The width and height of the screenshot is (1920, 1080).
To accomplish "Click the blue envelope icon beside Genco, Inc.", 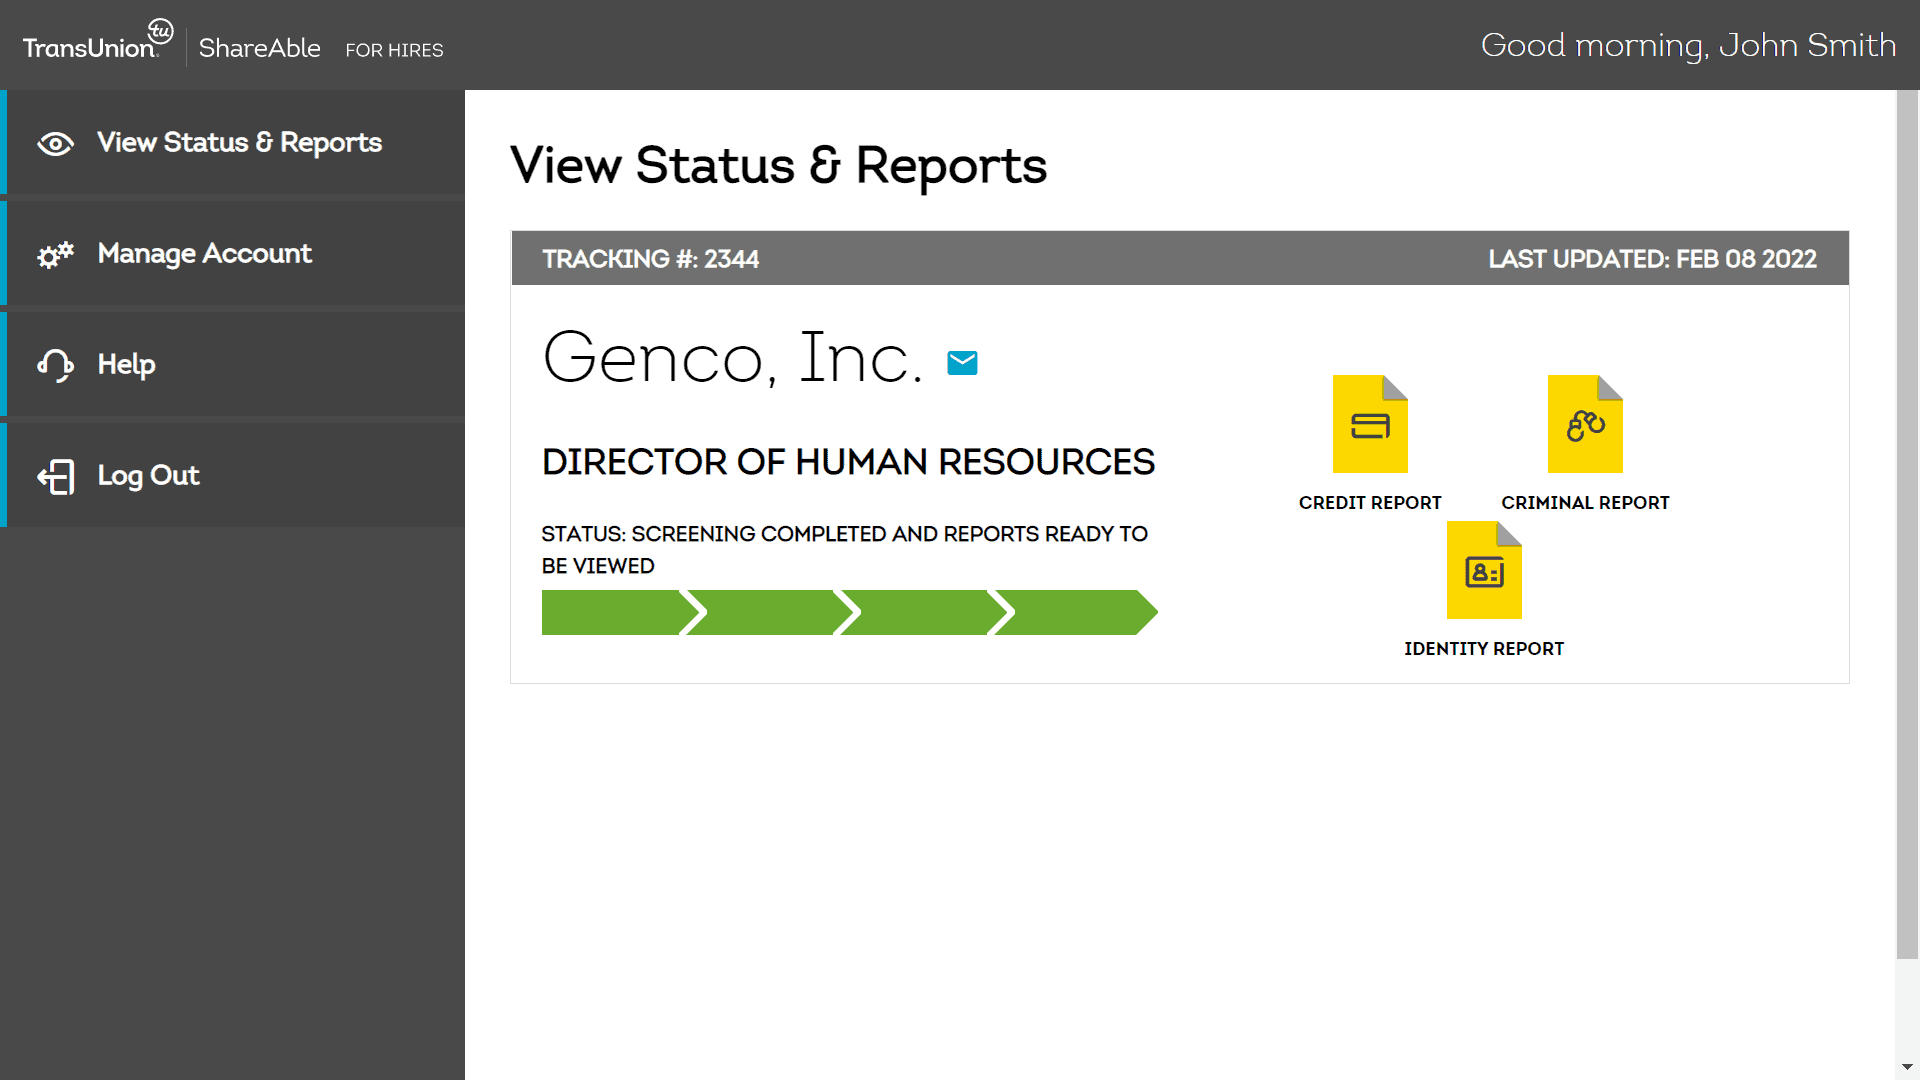I will point(963,361).
